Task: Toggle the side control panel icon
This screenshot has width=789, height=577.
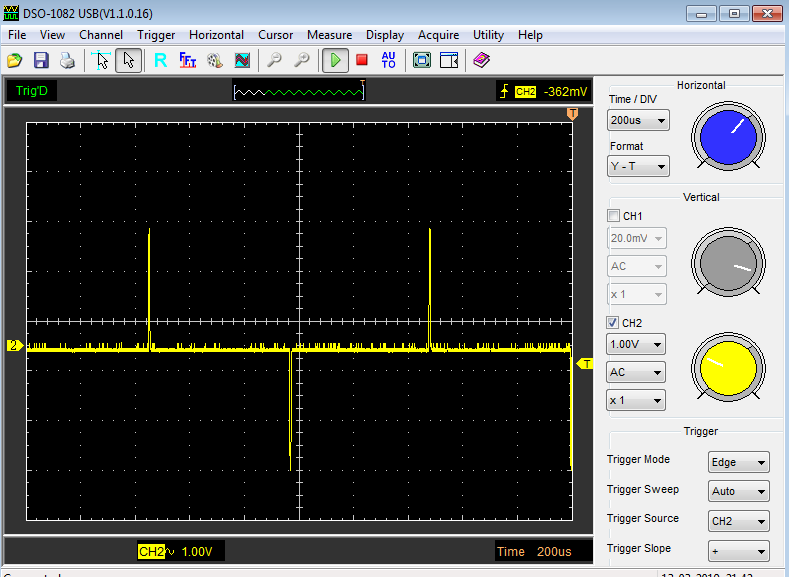Action: pyautogui.click(x=449, y=60)
